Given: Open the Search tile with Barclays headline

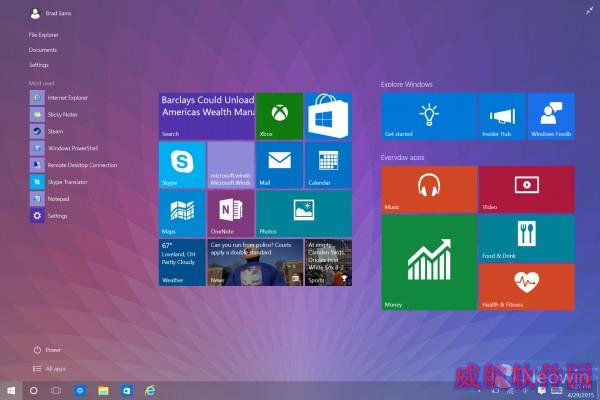Looking at the screenshot, I should 207,116.
